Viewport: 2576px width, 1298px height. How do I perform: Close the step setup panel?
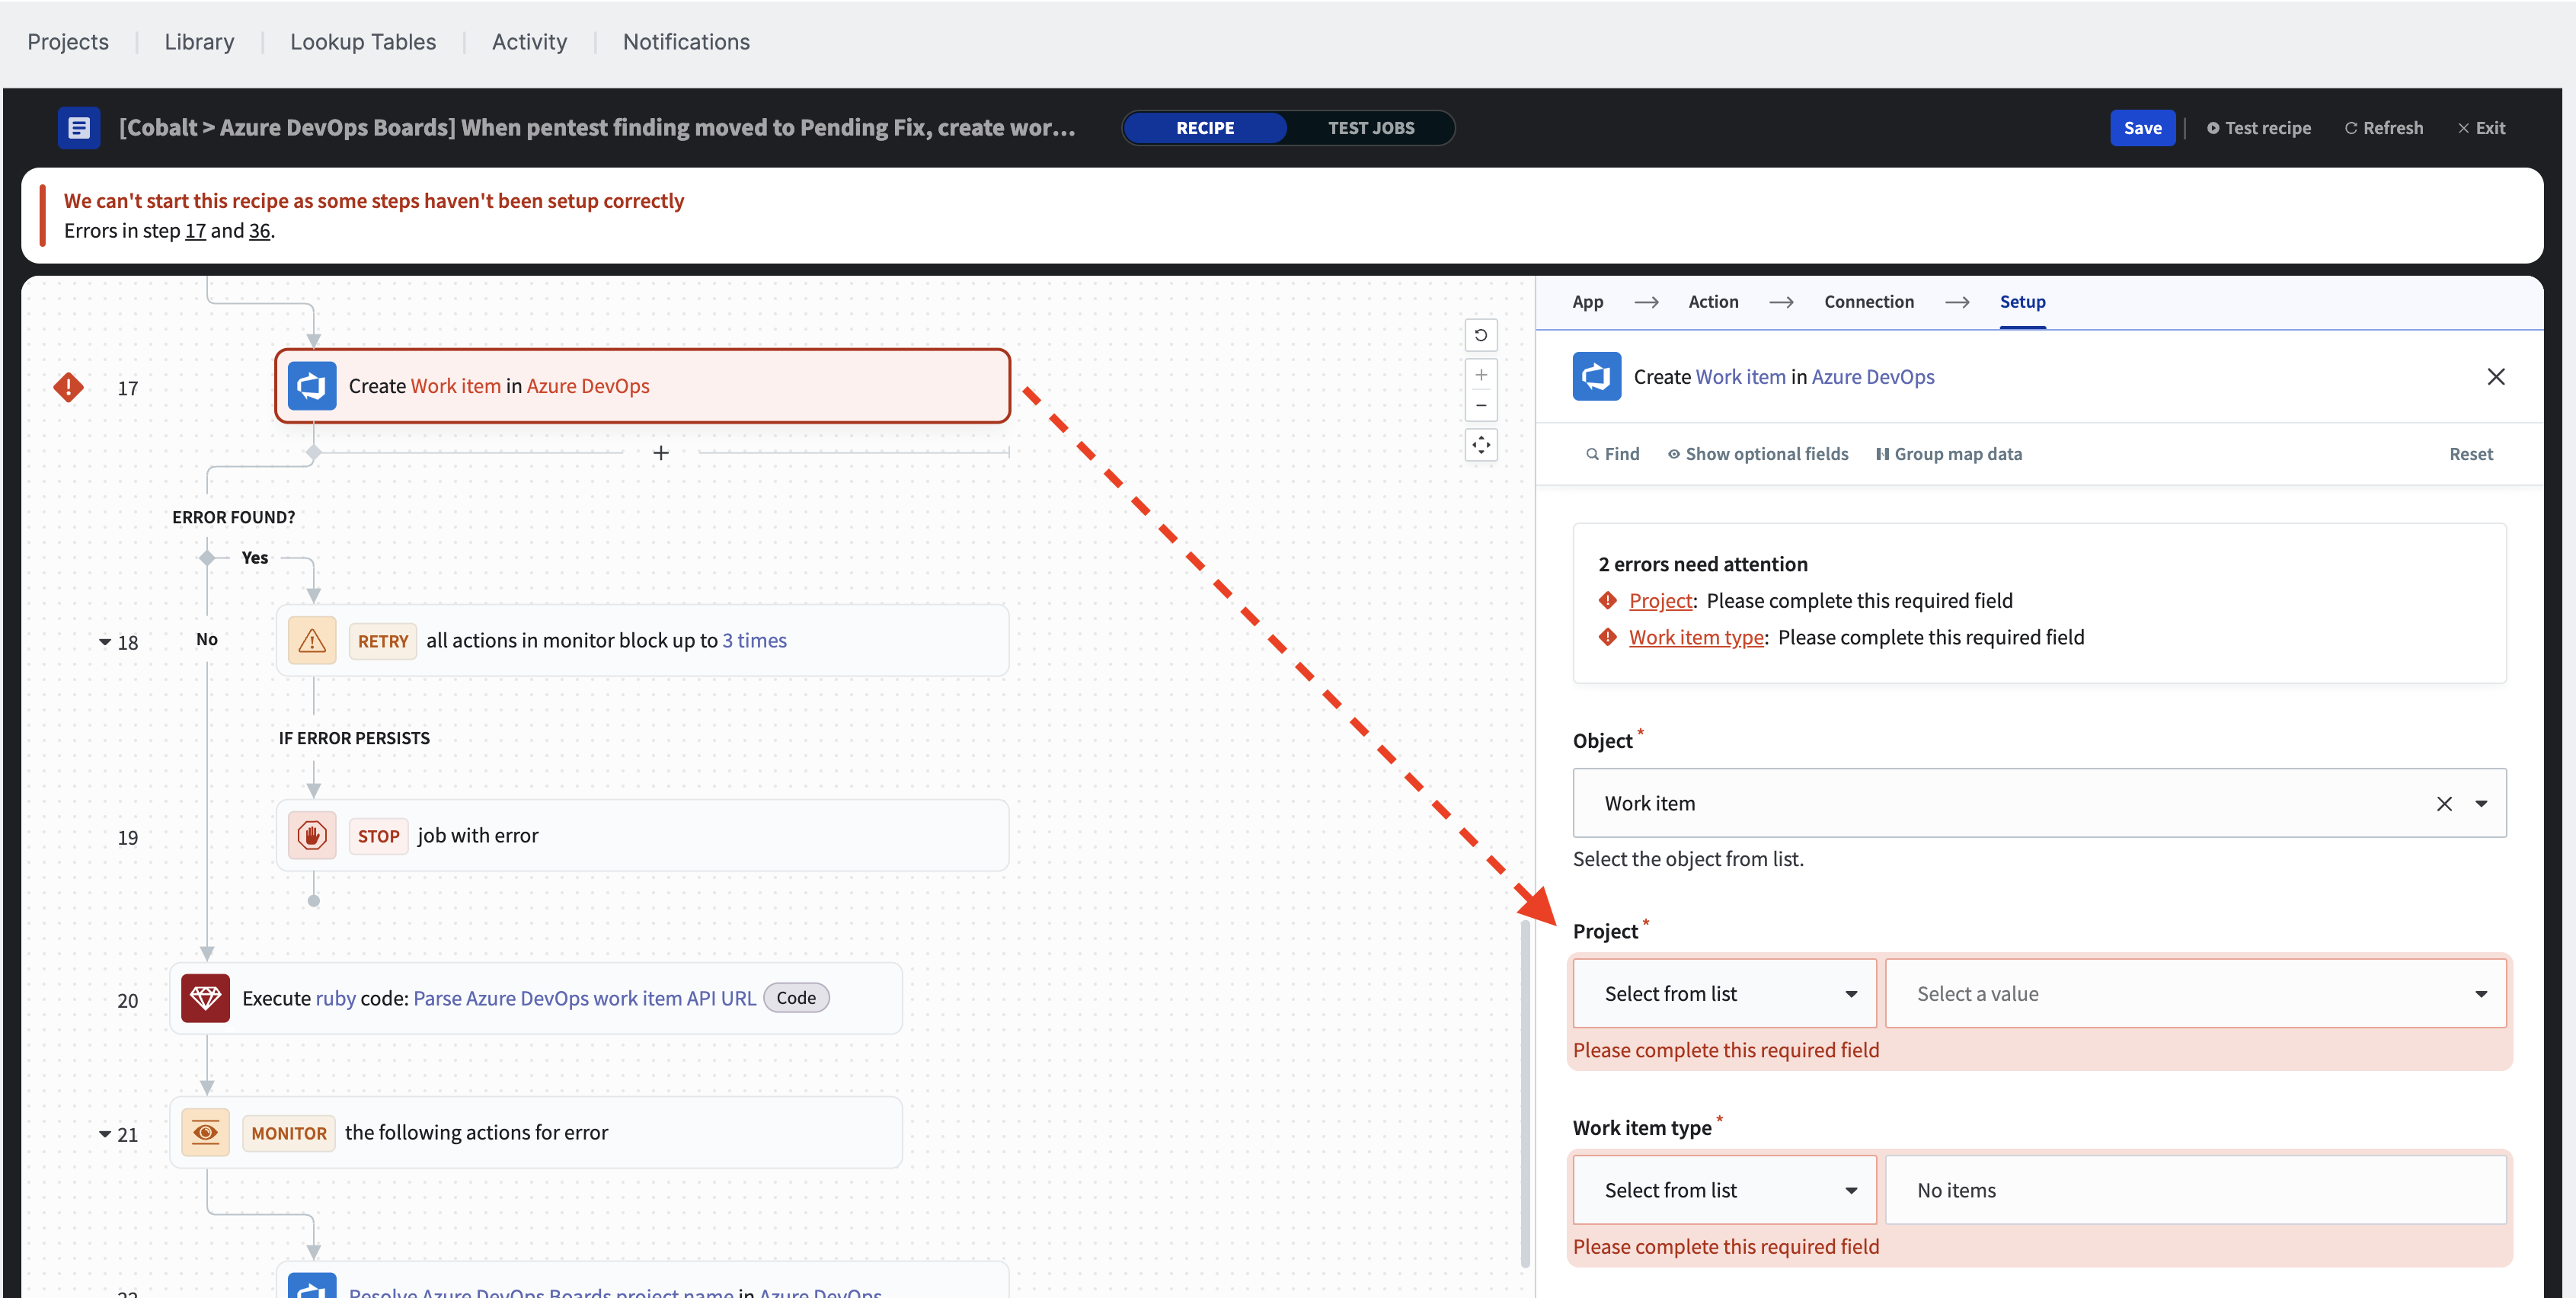point(2496,377)
